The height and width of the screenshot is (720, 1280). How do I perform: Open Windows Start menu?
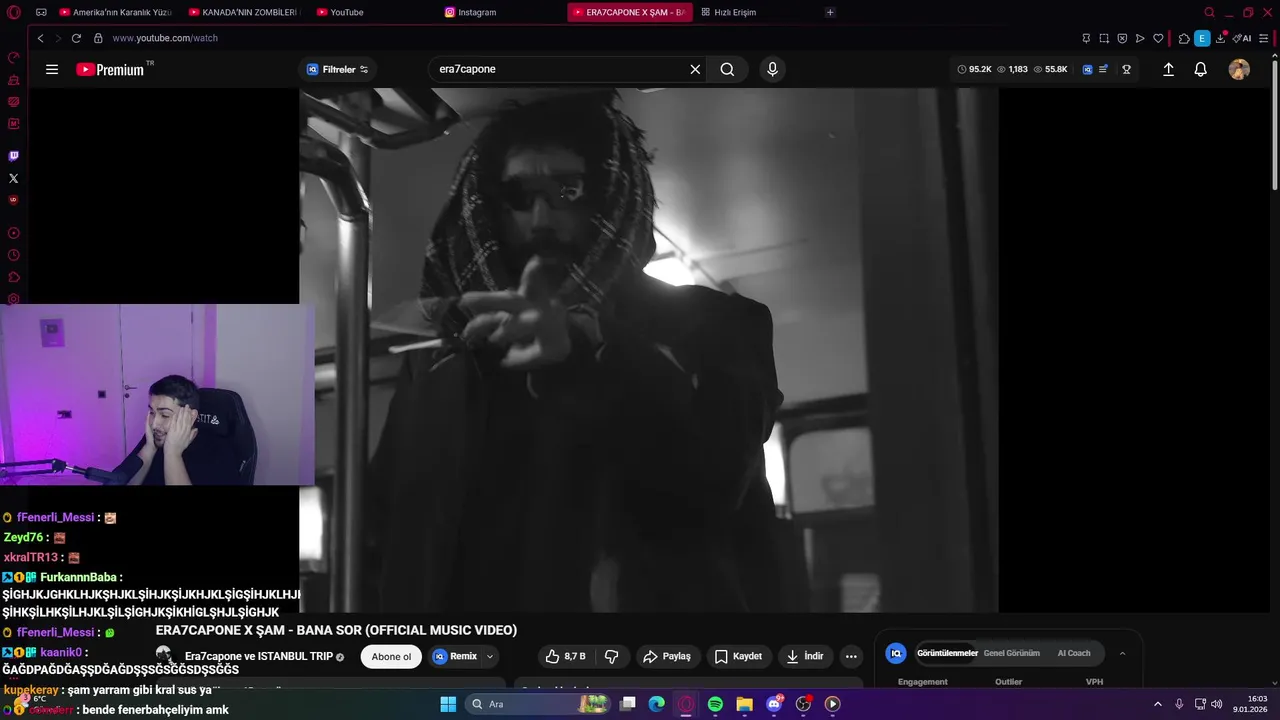tap(448, 704)
